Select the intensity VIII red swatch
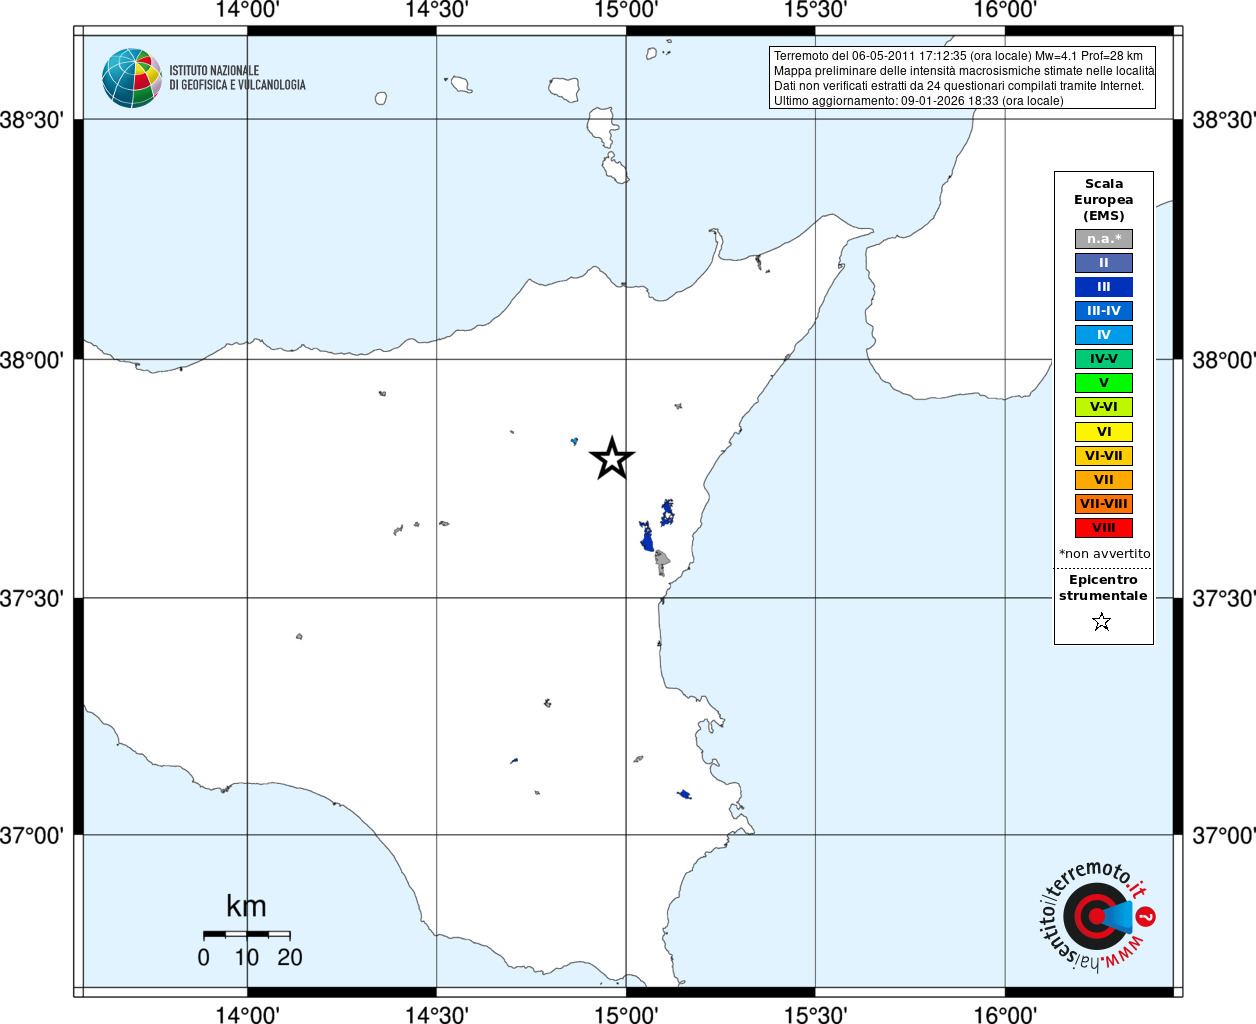This screenshot has width=1256, height=1024. (x=1104, y=528)
